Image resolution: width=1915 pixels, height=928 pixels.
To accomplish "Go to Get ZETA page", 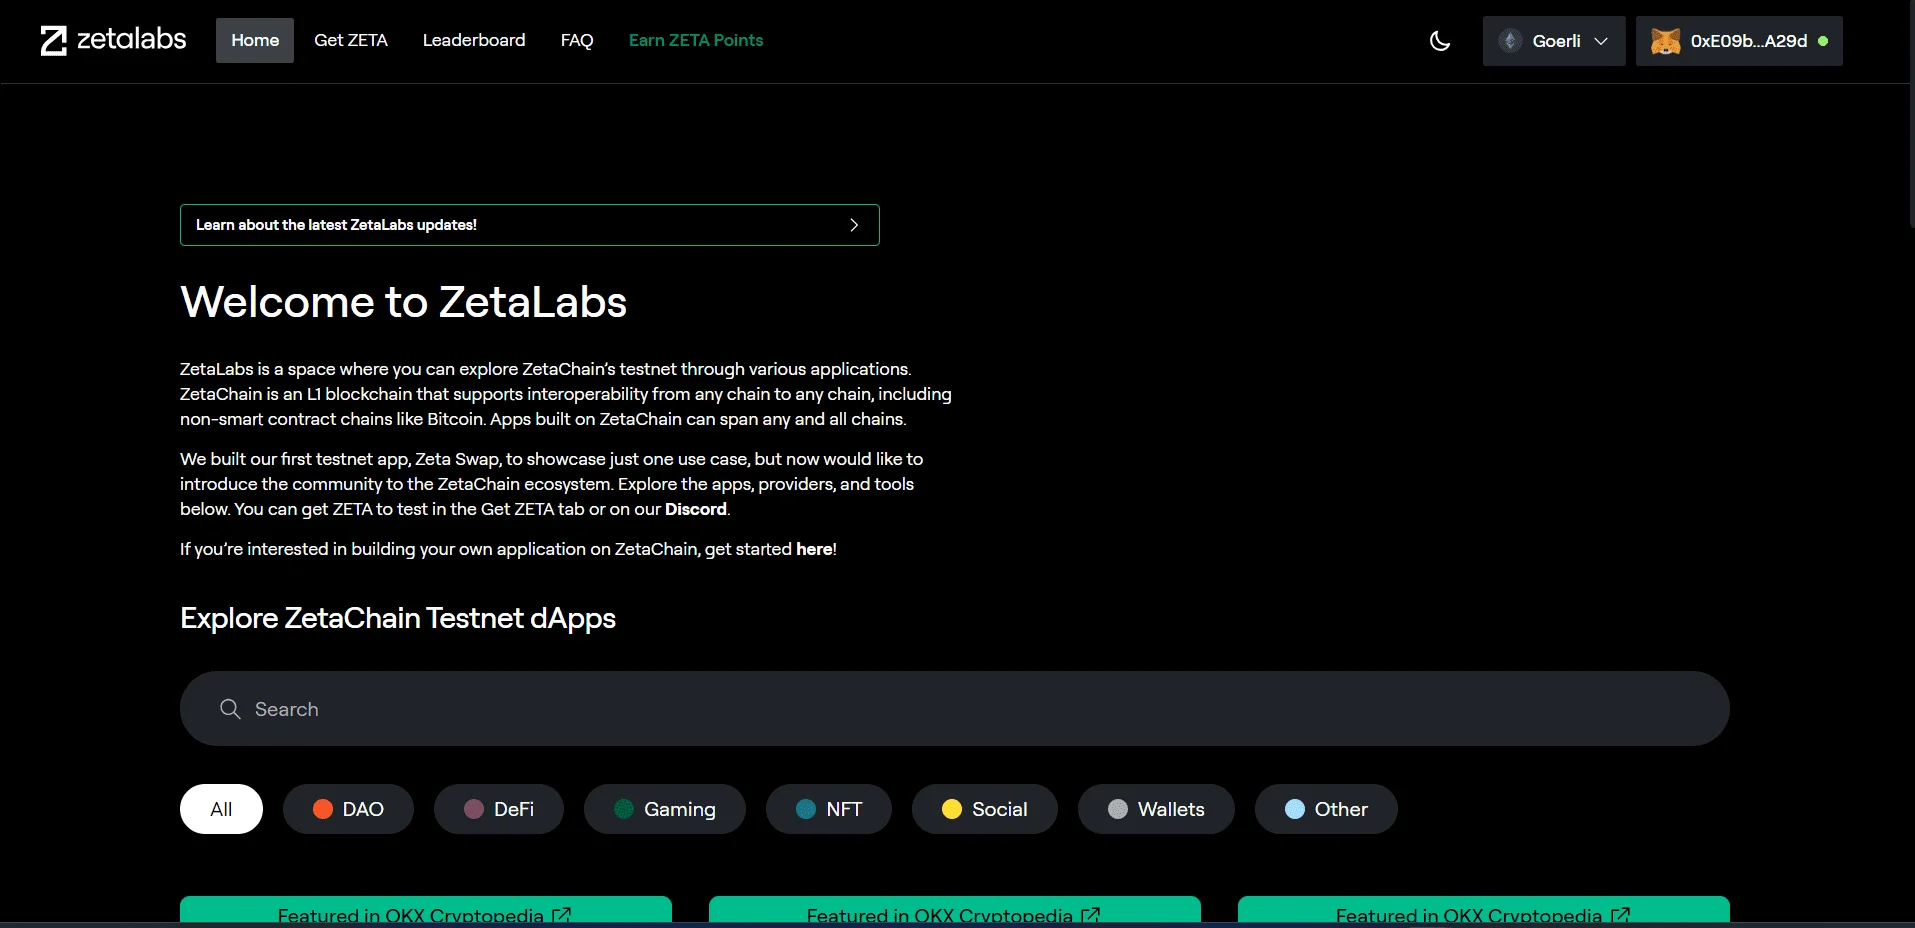I will click(x=351, y=40).
